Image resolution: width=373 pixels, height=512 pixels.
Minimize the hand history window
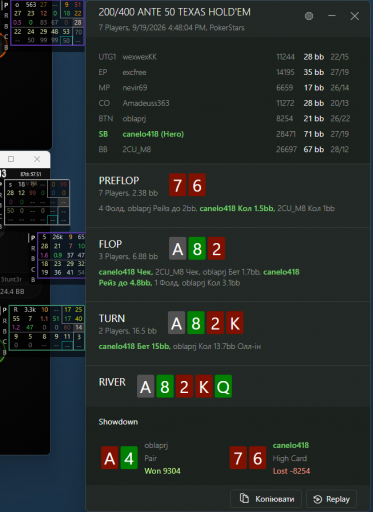pyautogui.click(x=332, y=16)
